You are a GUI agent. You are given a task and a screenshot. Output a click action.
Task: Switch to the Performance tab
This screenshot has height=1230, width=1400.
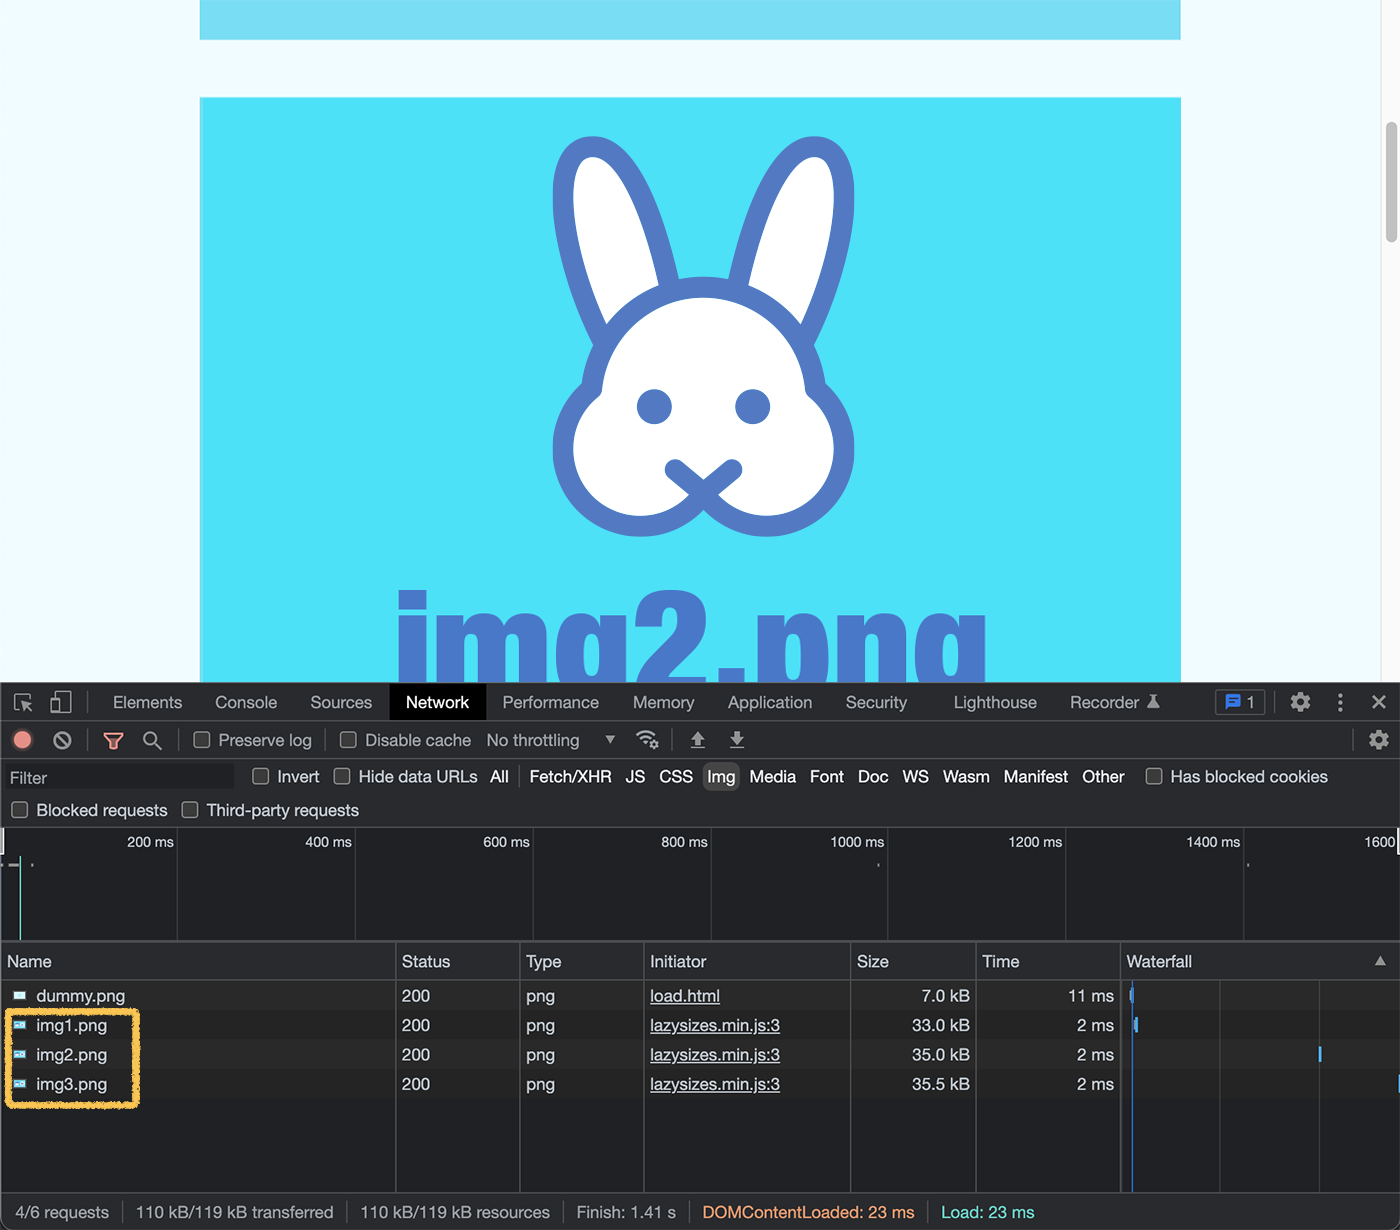551,702
